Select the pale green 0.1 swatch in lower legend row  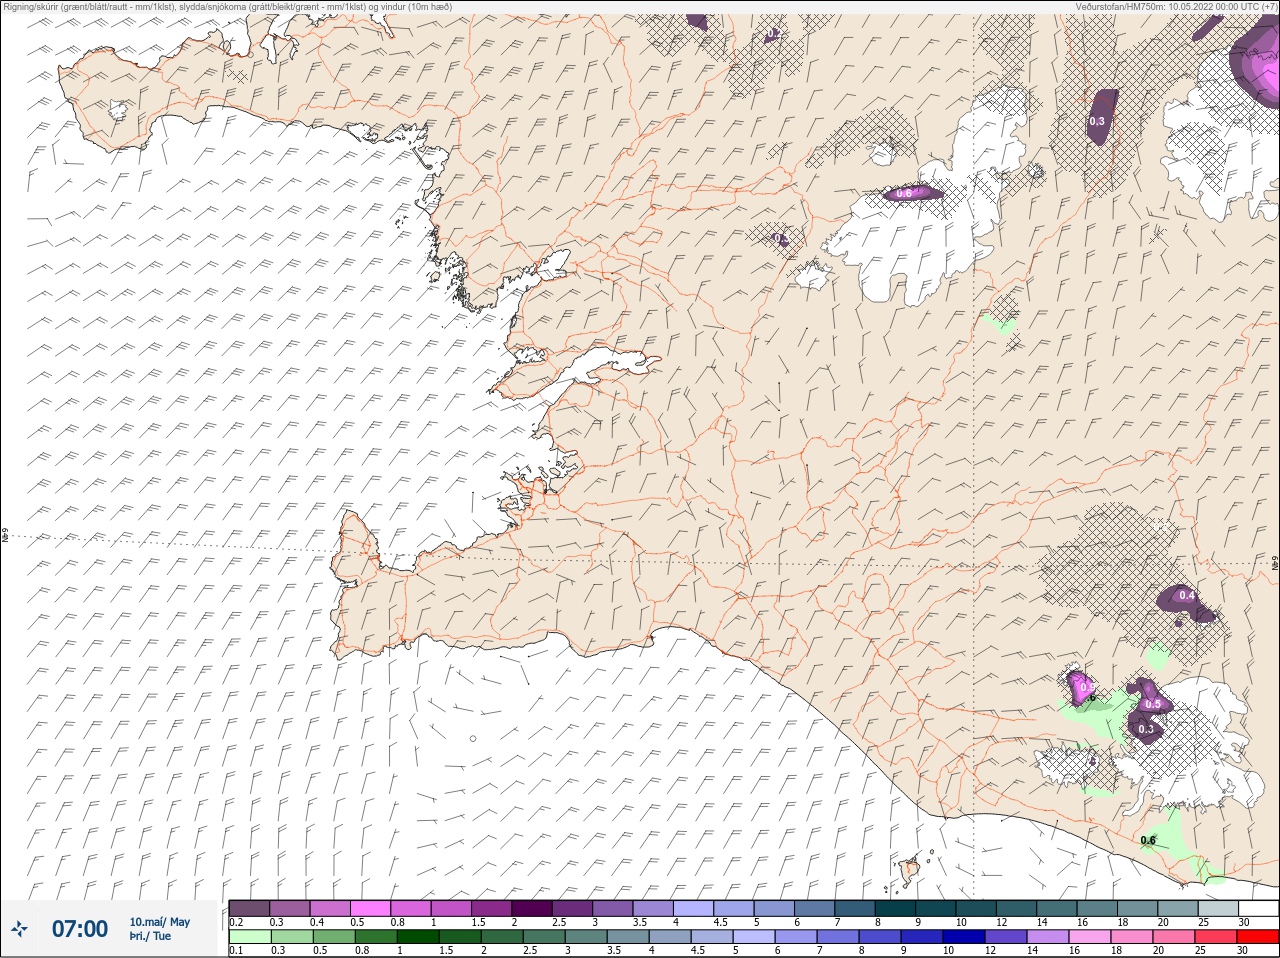click(250, 937)
